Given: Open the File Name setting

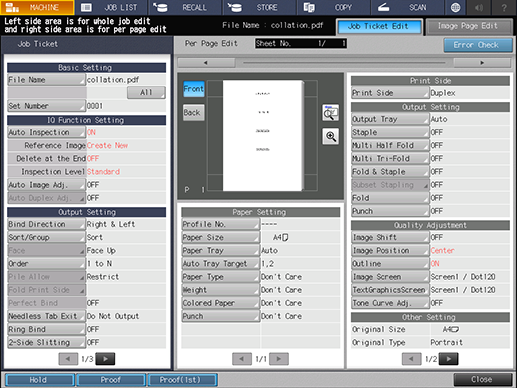Looking at the screenshot, I should coord(46,80).
